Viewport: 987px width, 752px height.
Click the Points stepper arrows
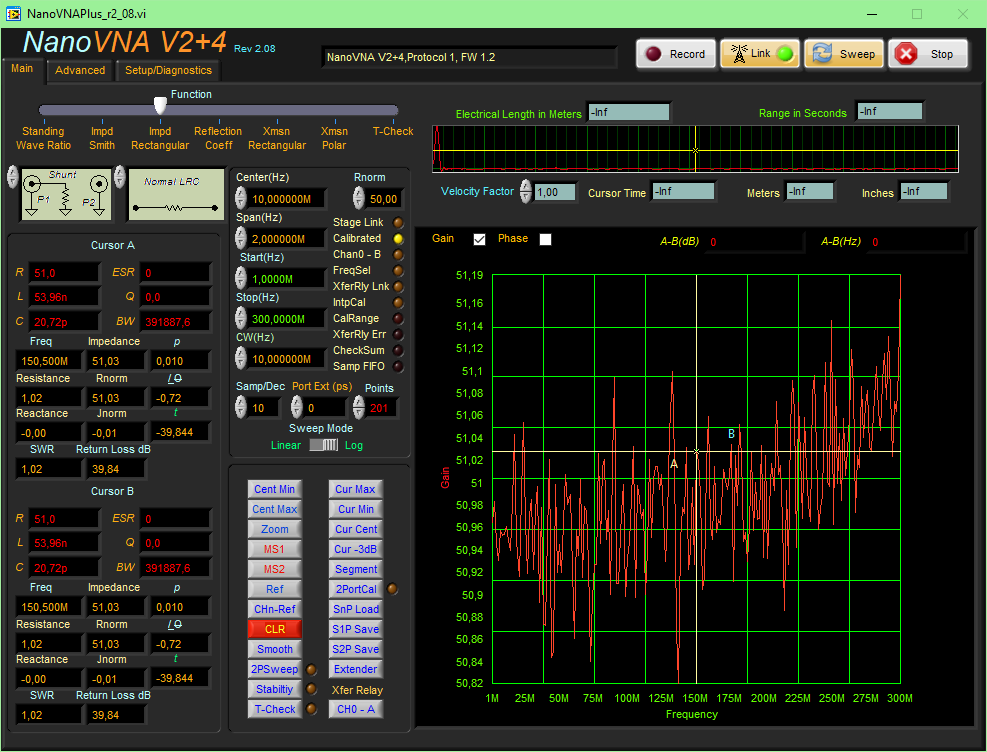click(358, 408)
